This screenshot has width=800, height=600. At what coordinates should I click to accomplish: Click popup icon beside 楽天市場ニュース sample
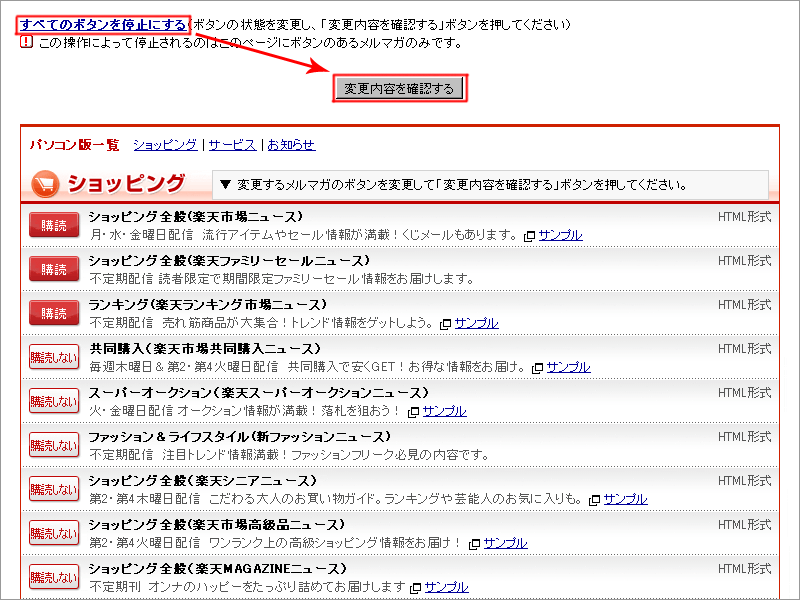(x=530, y=236)
